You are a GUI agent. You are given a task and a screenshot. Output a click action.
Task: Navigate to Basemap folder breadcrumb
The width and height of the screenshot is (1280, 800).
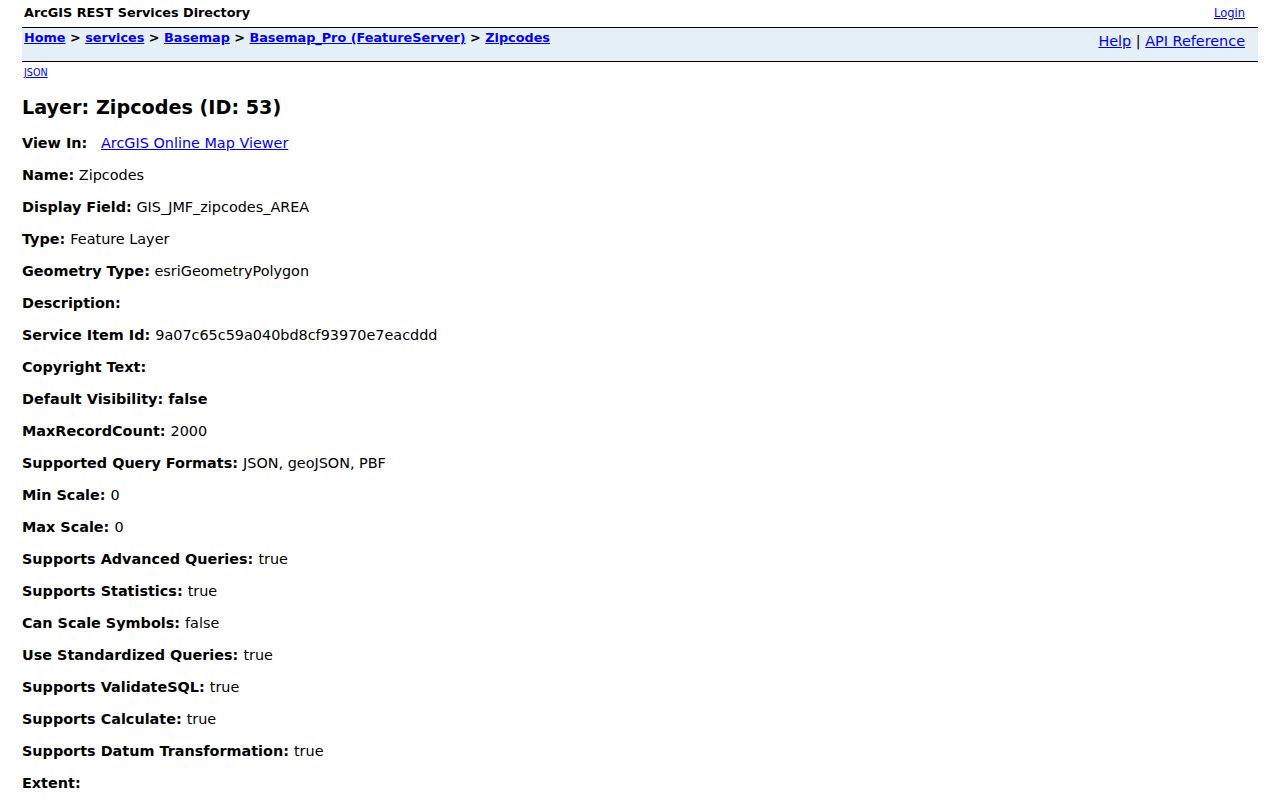pyautogui.click(x=197, y=38)
